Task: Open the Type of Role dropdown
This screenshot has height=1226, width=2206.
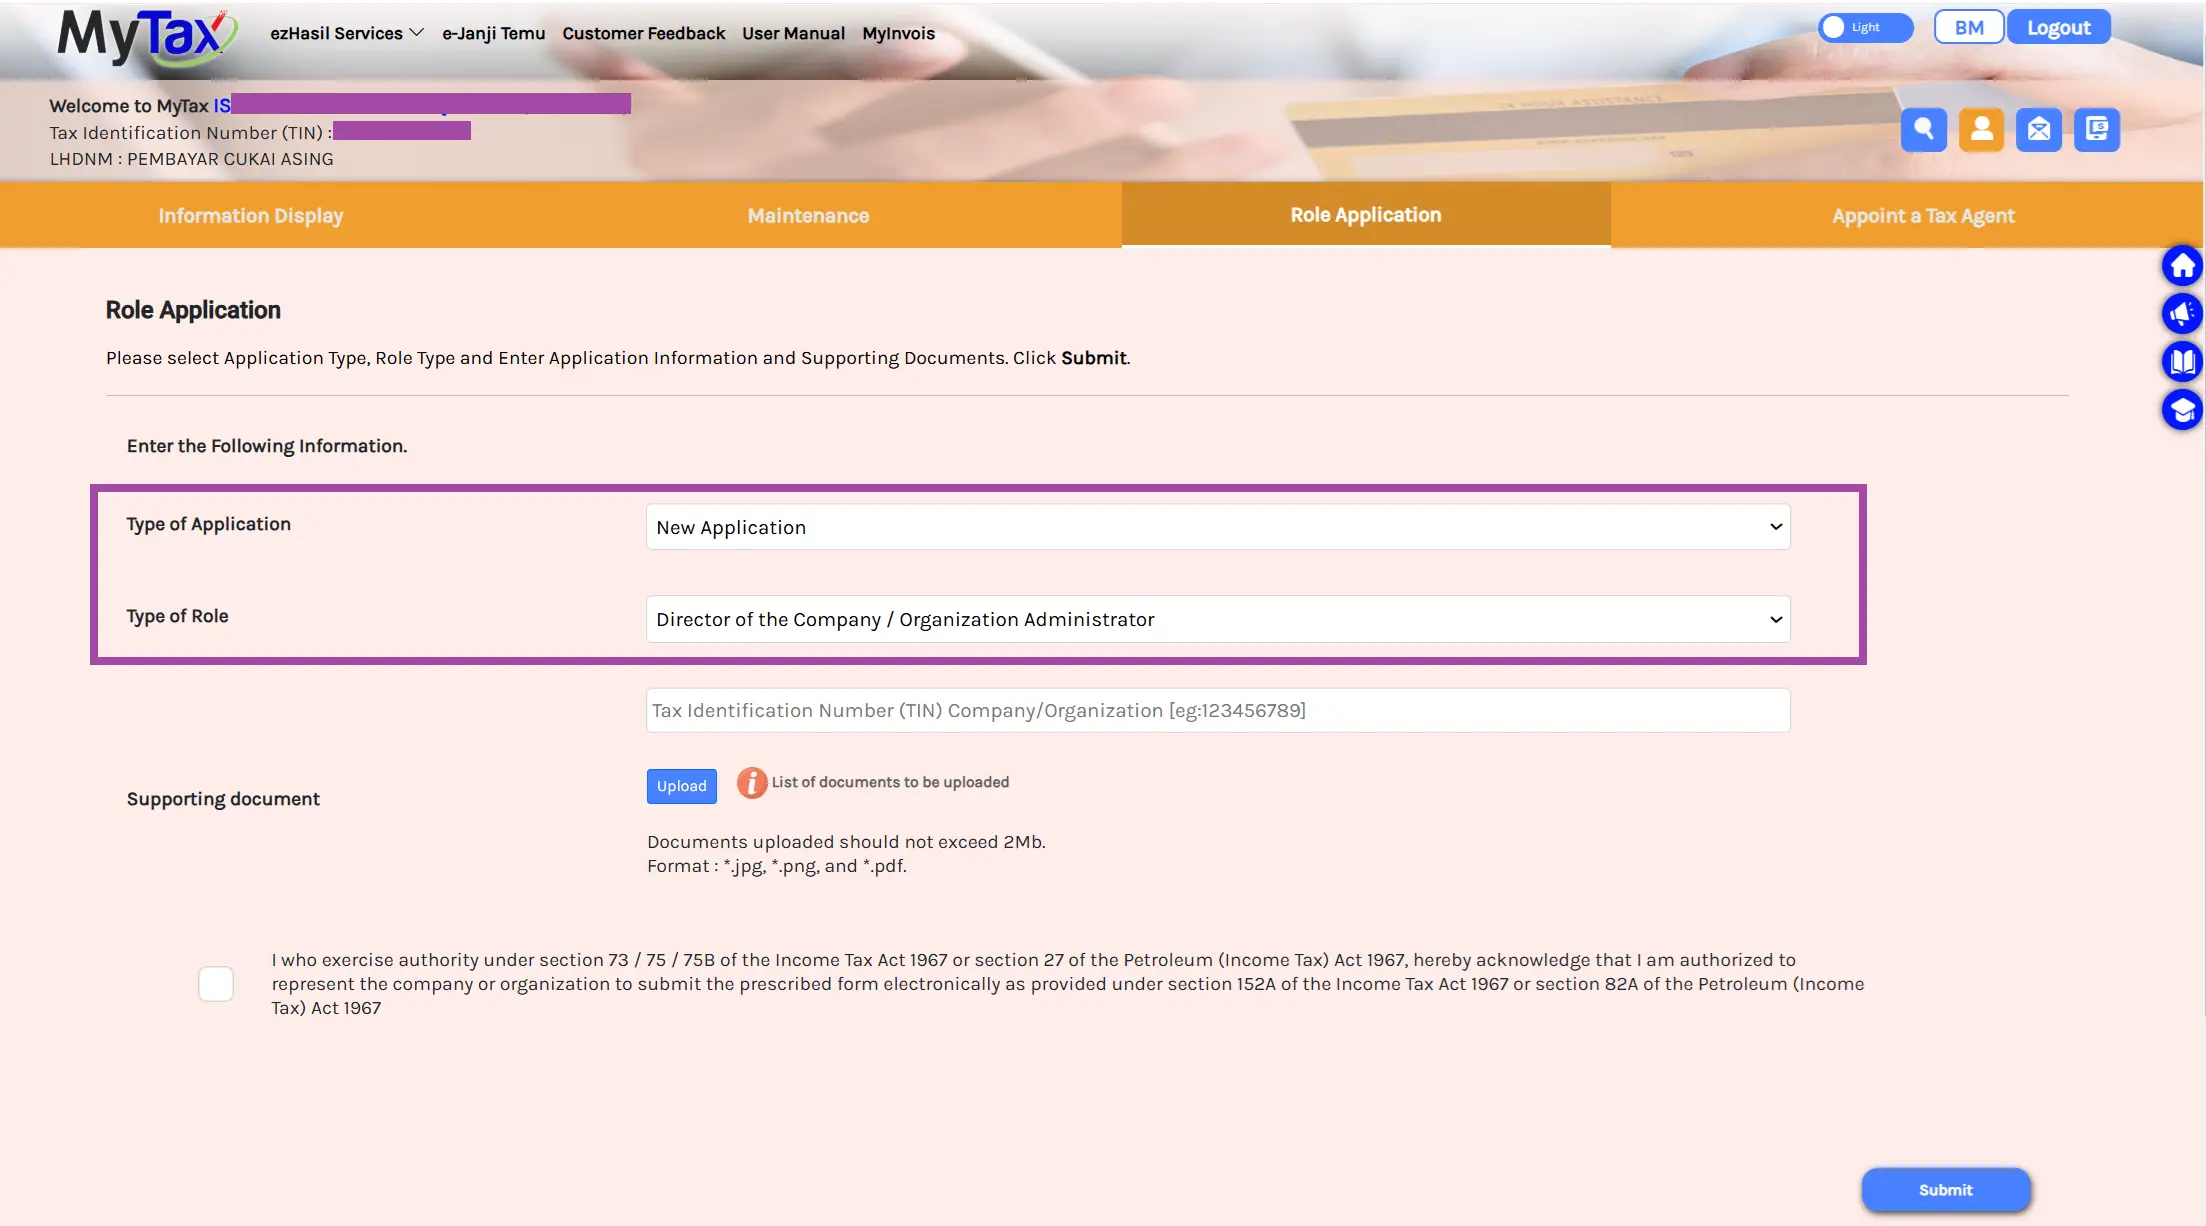Action: pyautogui.click(x=1218, y=619)
